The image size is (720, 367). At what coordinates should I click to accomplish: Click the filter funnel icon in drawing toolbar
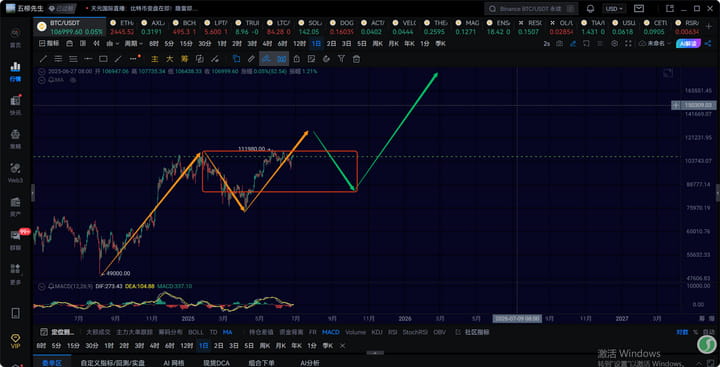click(341, 59)
